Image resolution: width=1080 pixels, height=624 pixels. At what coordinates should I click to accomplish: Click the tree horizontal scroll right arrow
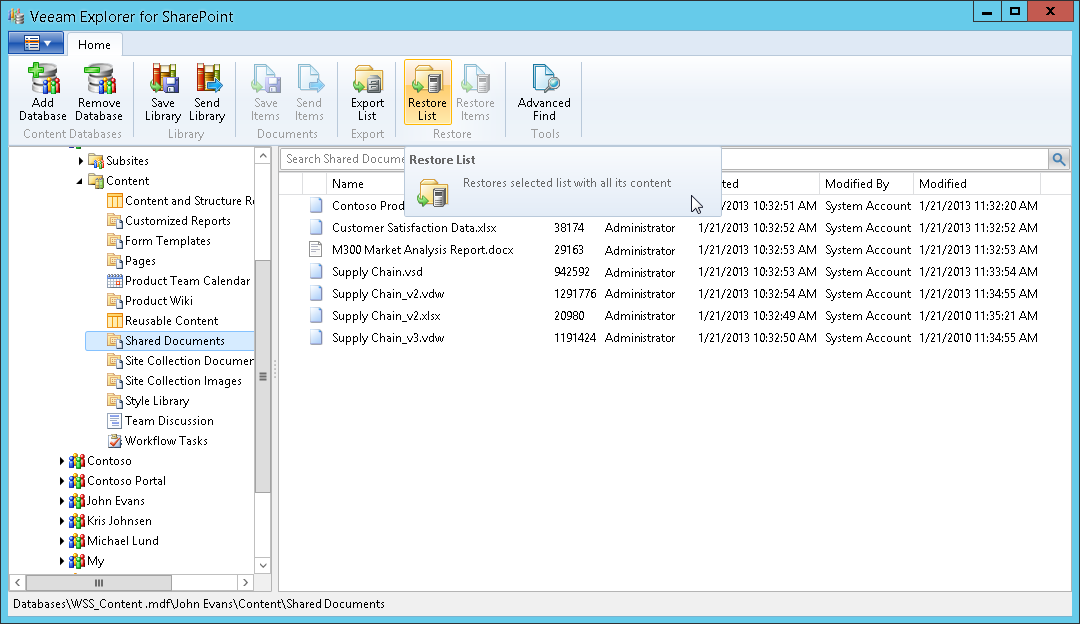click(x=245, y=583)
